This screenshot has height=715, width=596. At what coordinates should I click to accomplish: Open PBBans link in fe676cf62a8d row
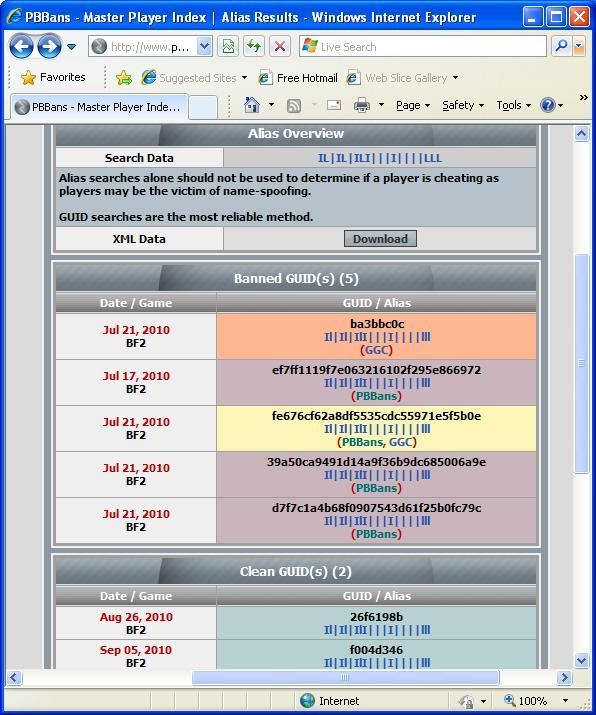tap(362, 442)
